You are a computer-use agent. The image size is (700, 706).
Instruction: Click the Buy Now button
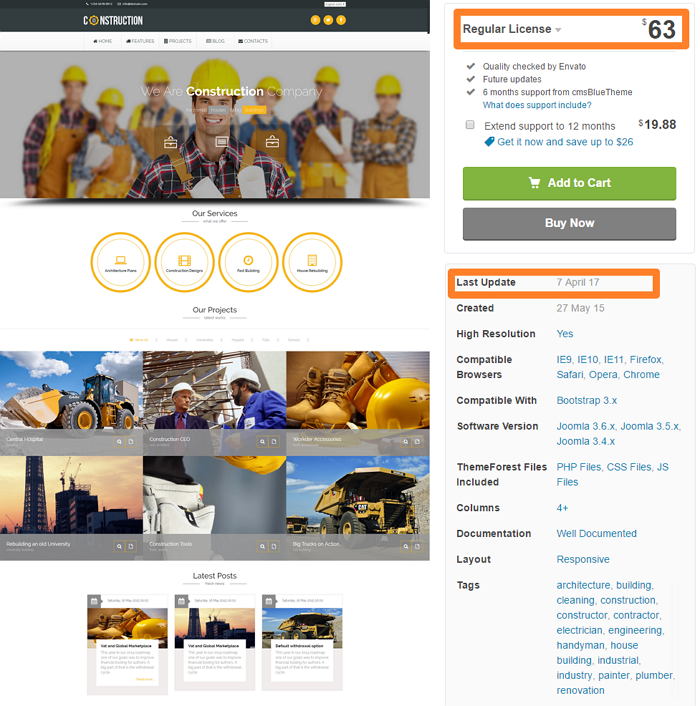click(x=569, y=223)
